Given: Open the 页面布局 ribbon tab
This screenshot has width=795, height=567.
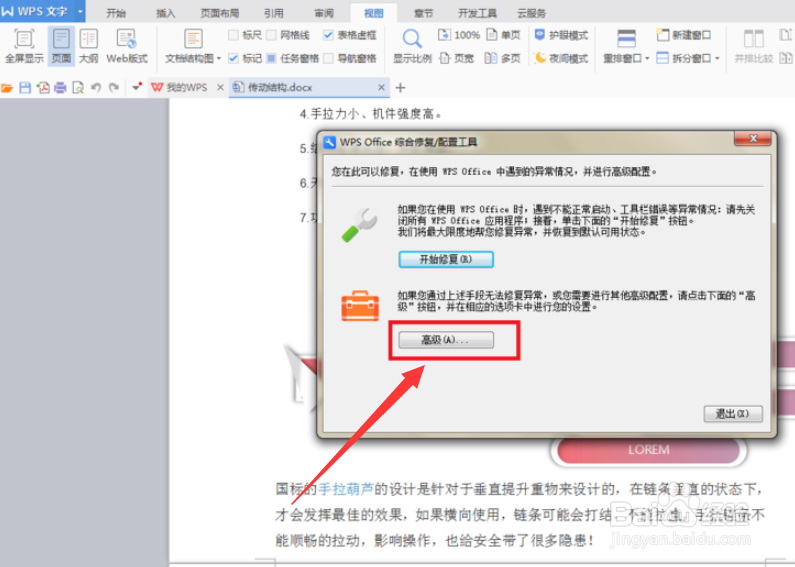Looking at the screenshot, I should click(220, 13).
